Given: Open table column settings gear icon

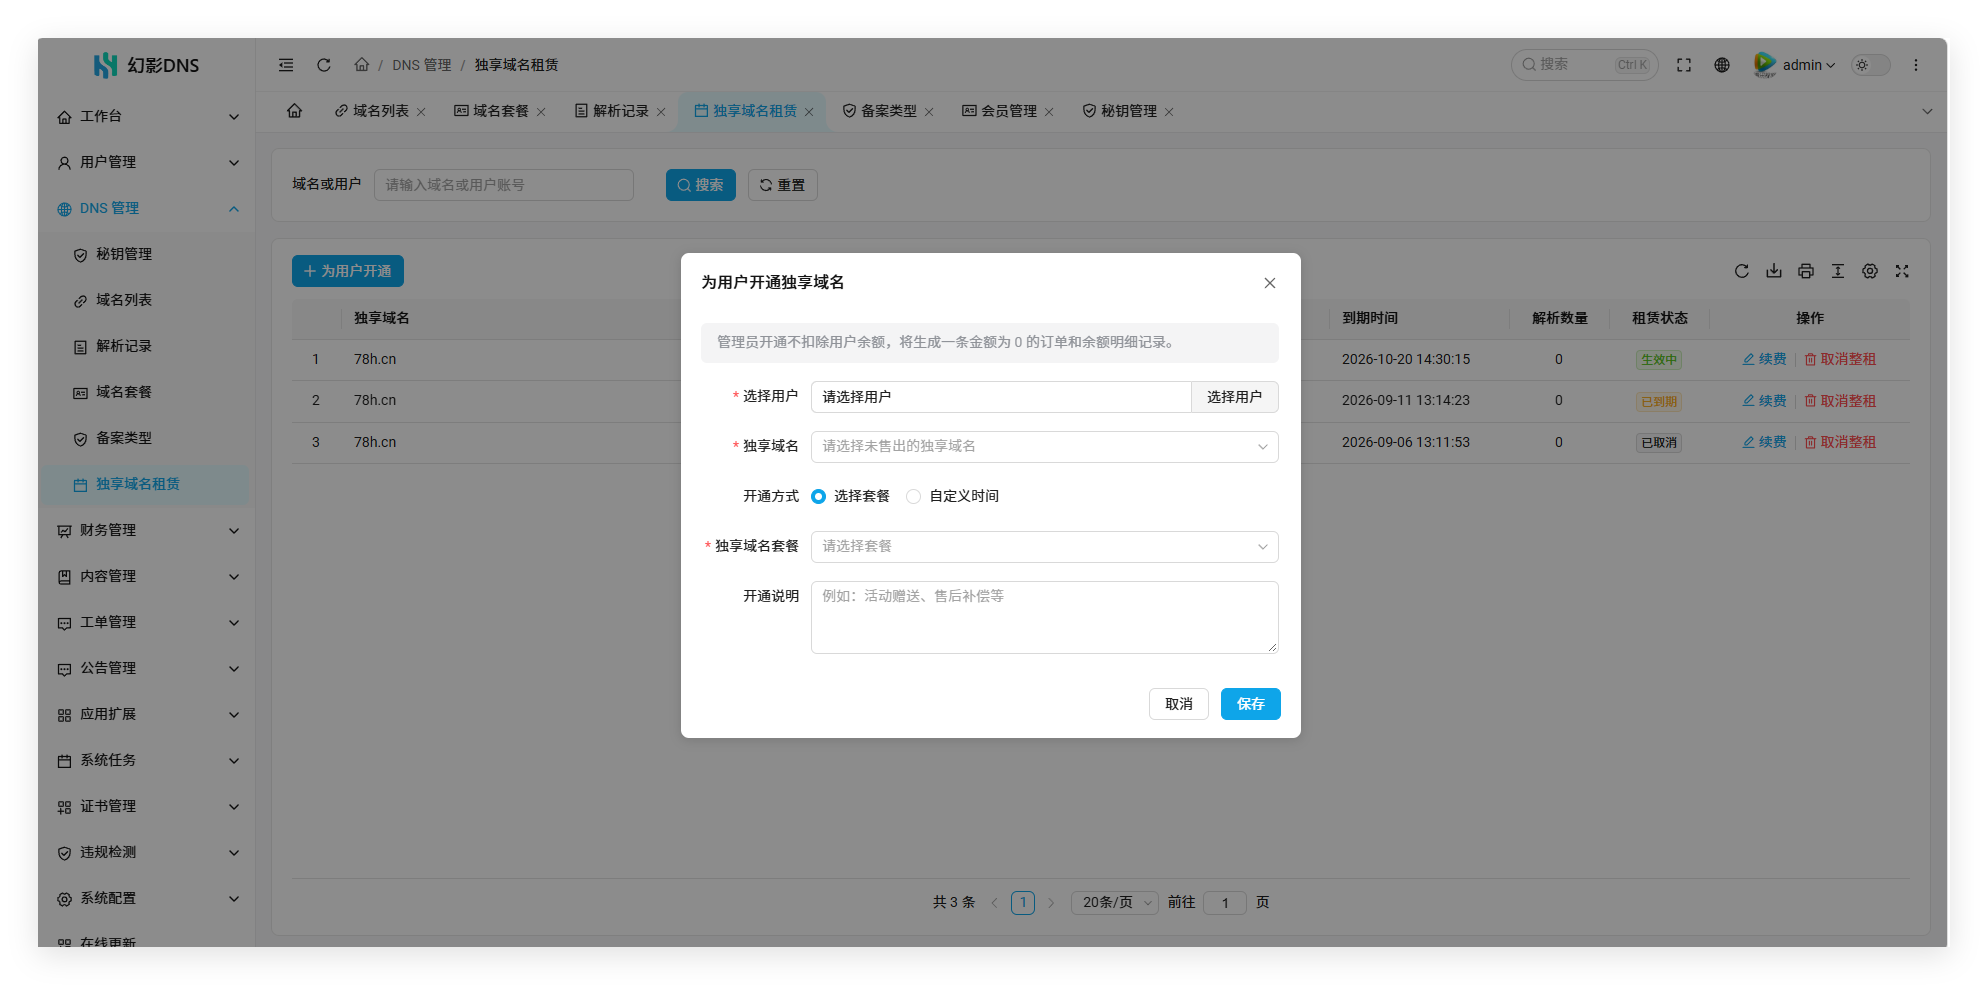Looking at the screenshot, I should (1870, 271).
